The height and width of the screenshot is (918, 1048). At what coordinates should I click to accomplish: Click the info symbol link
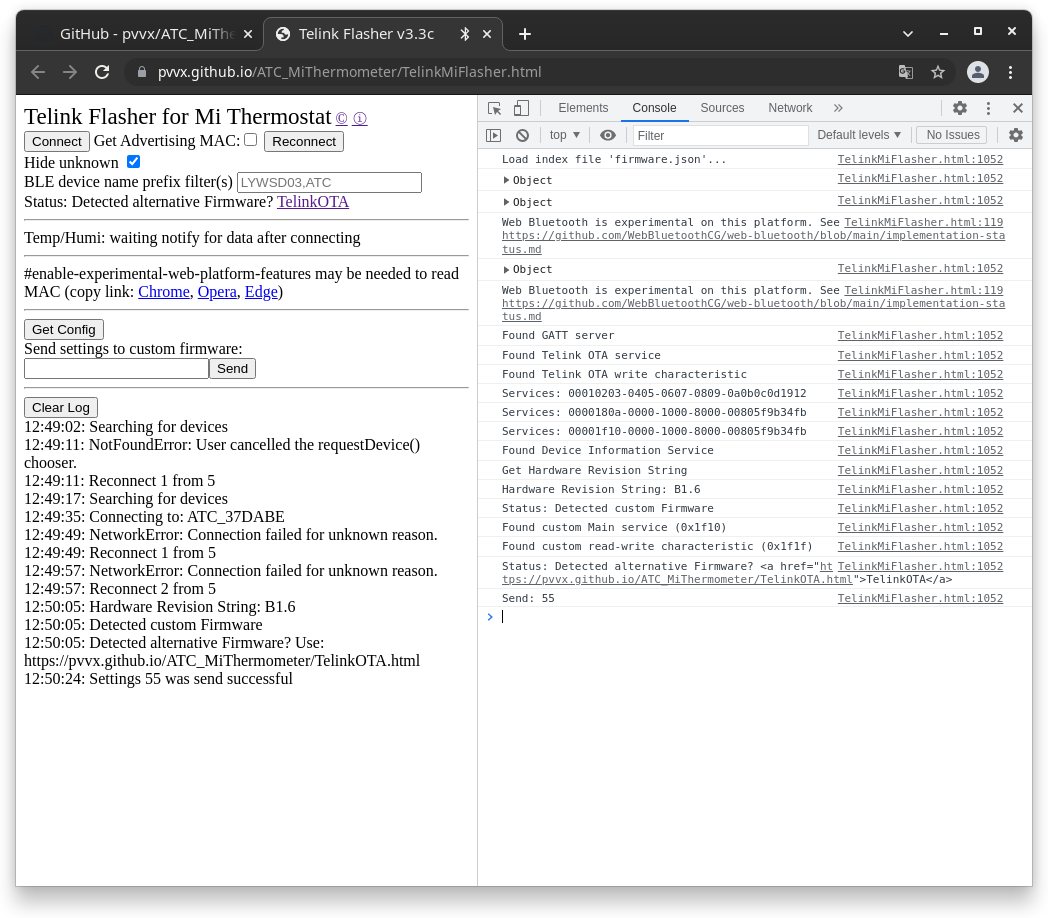pyautogui.click(x=360, y=118)
